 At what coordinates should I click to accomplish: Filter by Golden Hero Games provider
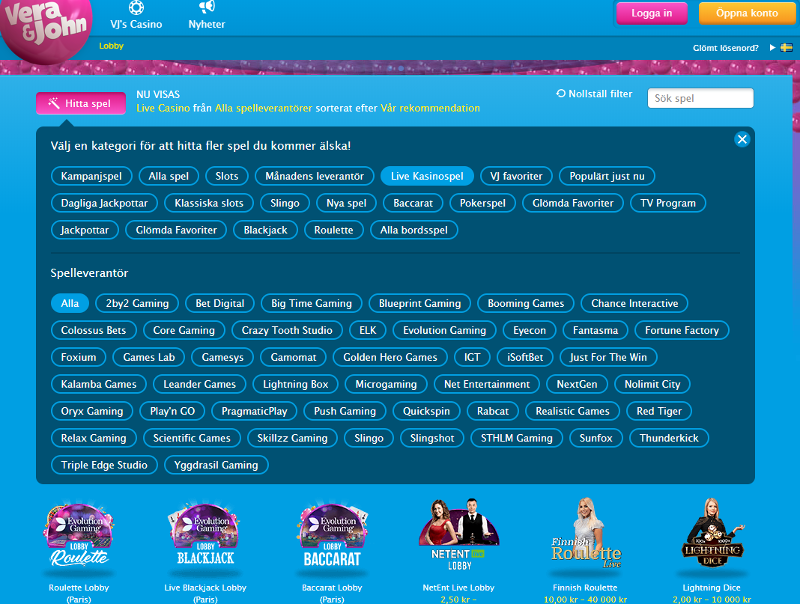click(390, 357)
